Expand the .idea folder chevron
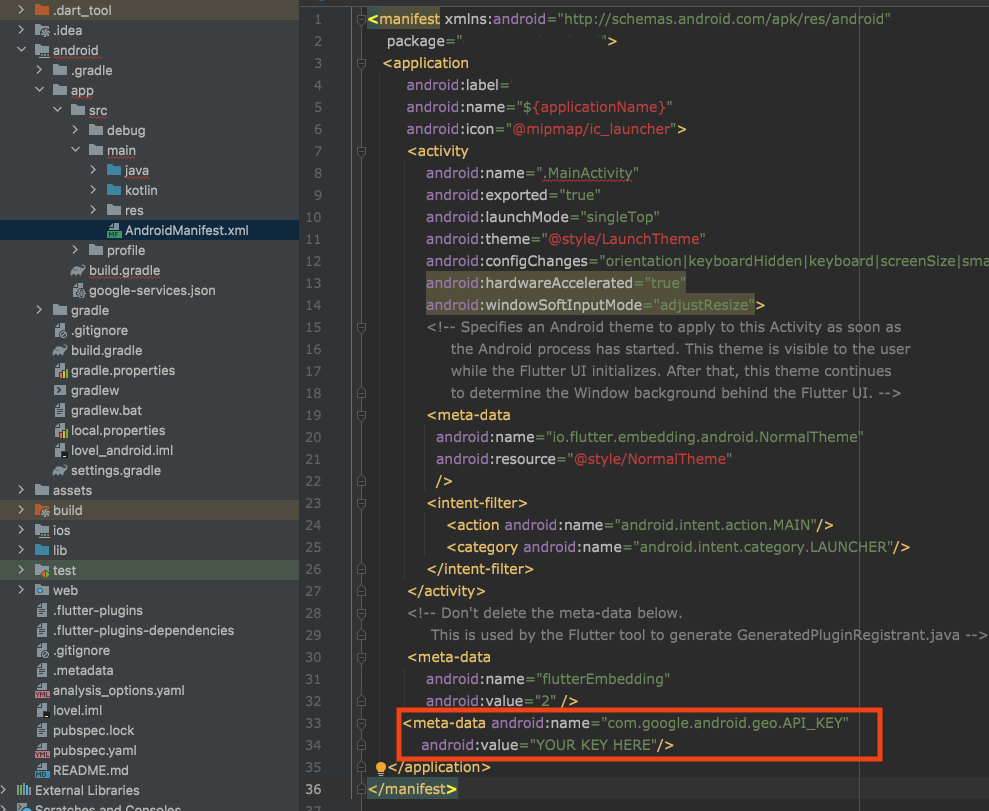 coord(21,30)
